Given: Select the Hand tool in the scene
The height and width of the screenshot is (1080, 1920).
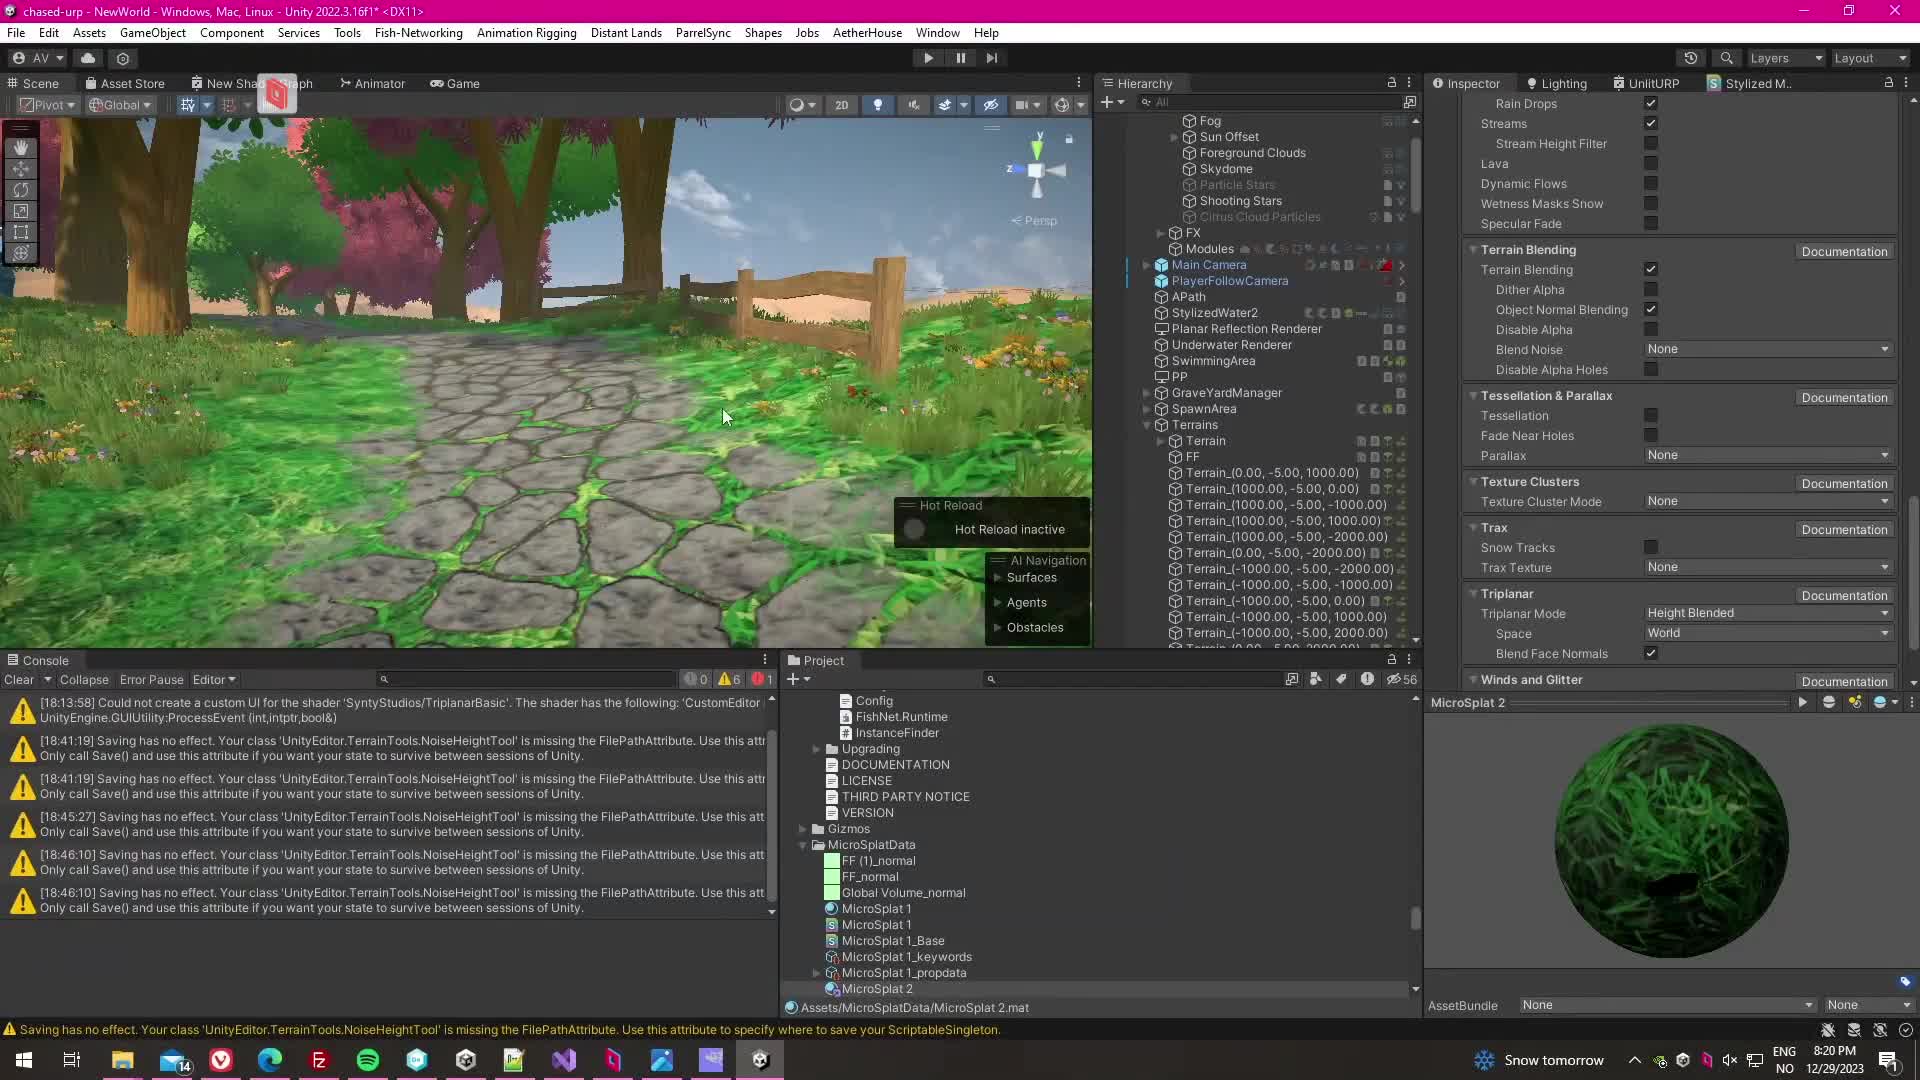Looking at the screenshot, I should [20, 147].
